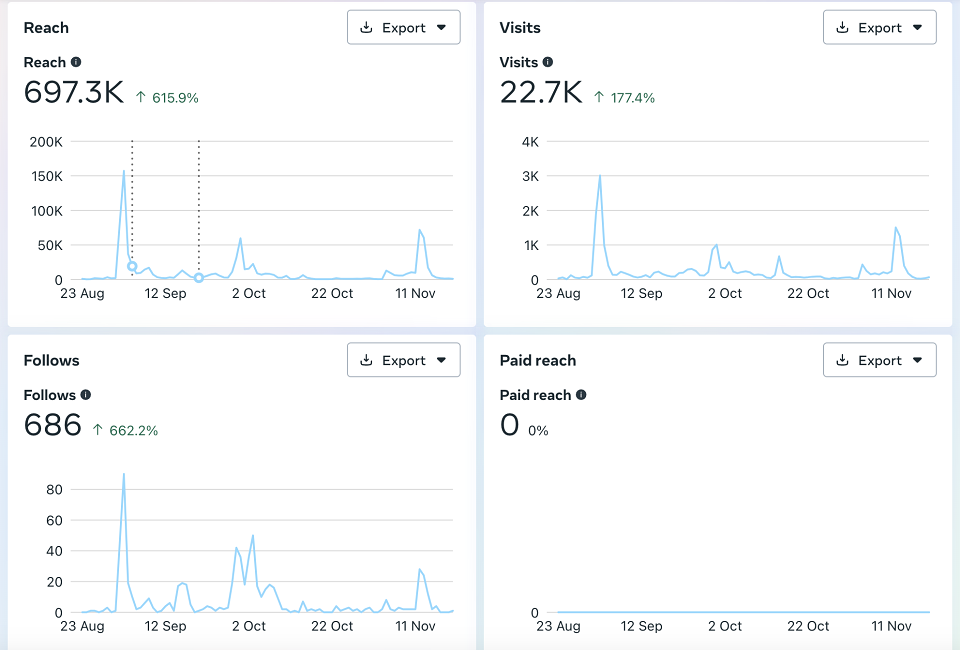
Task: Click the 662.2% follows growth indicator
Action: (126, 430)
